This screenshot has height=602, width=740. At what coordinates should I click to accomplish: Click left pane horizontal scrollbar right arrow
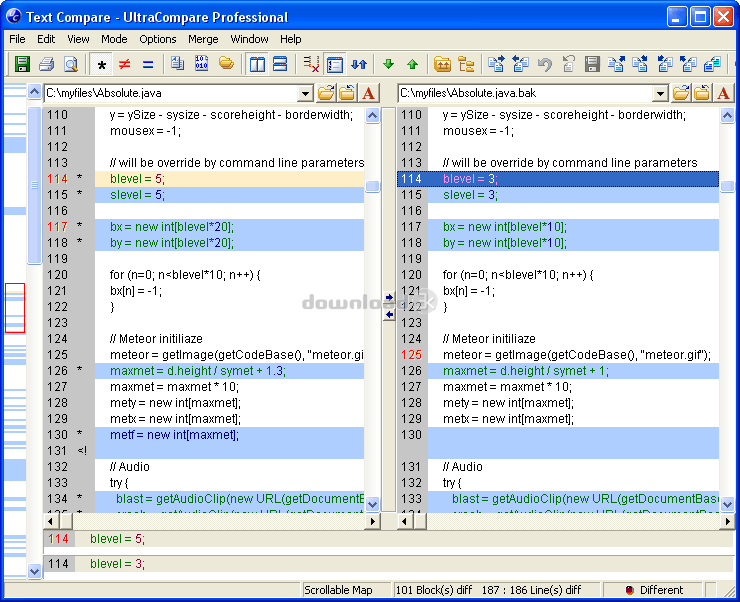tap(373, 521)
